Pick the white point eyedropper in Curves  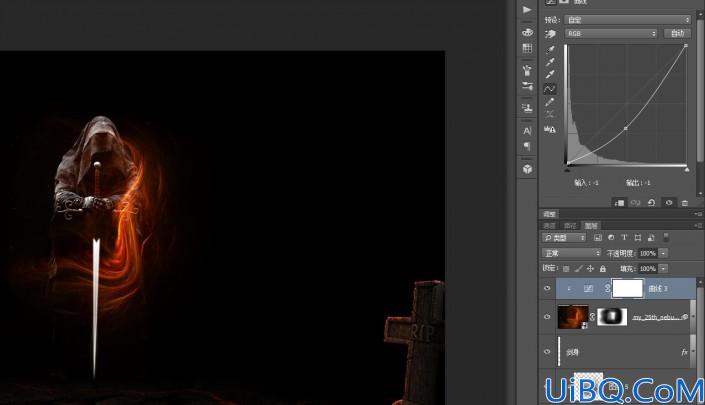[x=550, y=74]
